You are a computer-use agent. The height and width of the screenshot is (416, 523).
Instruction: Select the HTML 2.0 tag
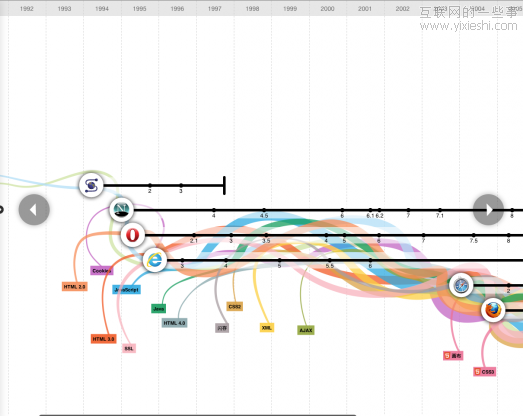tap(75, 287)
